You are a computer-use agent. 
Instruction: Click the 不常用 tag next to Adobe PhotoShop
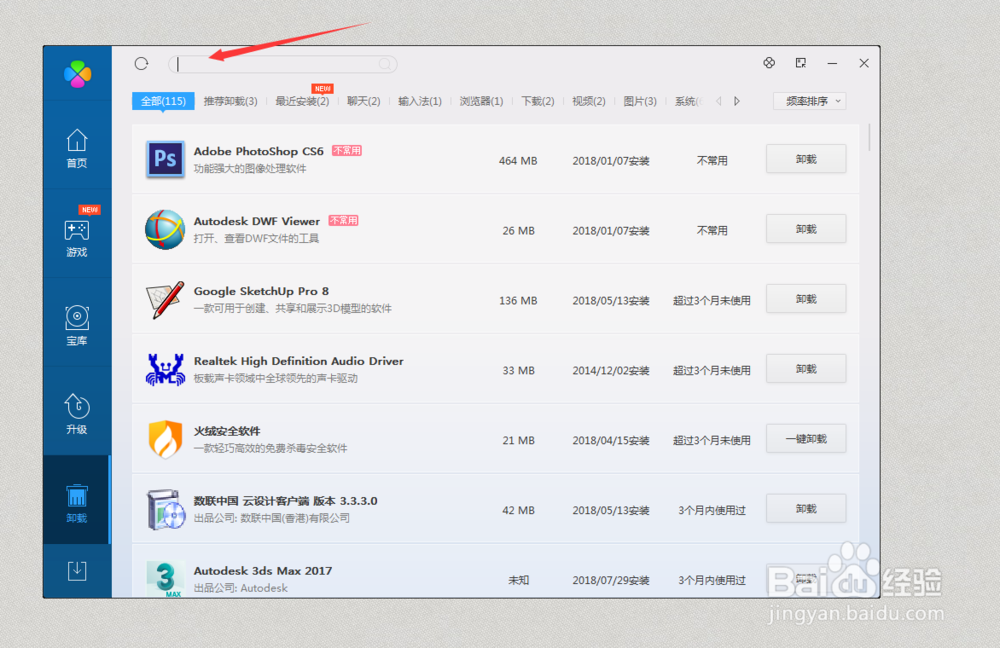(347, 151)
